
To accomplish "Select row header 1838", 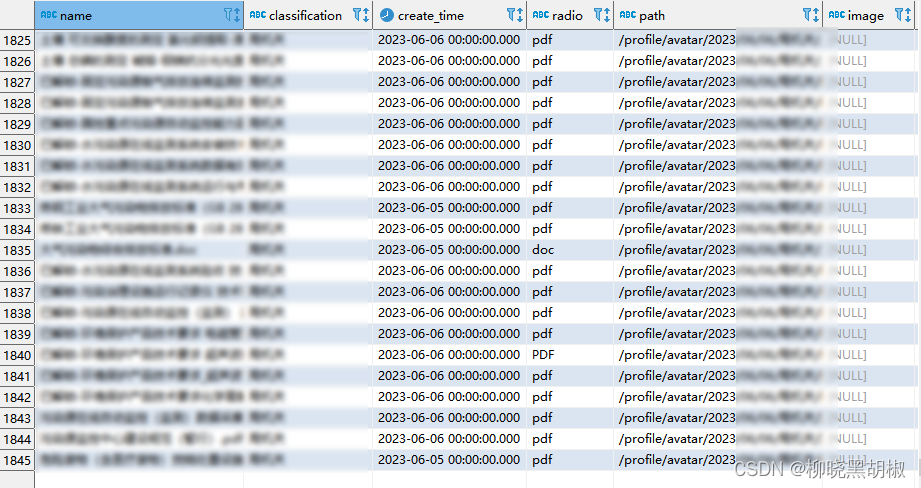I will coord(17,313).
